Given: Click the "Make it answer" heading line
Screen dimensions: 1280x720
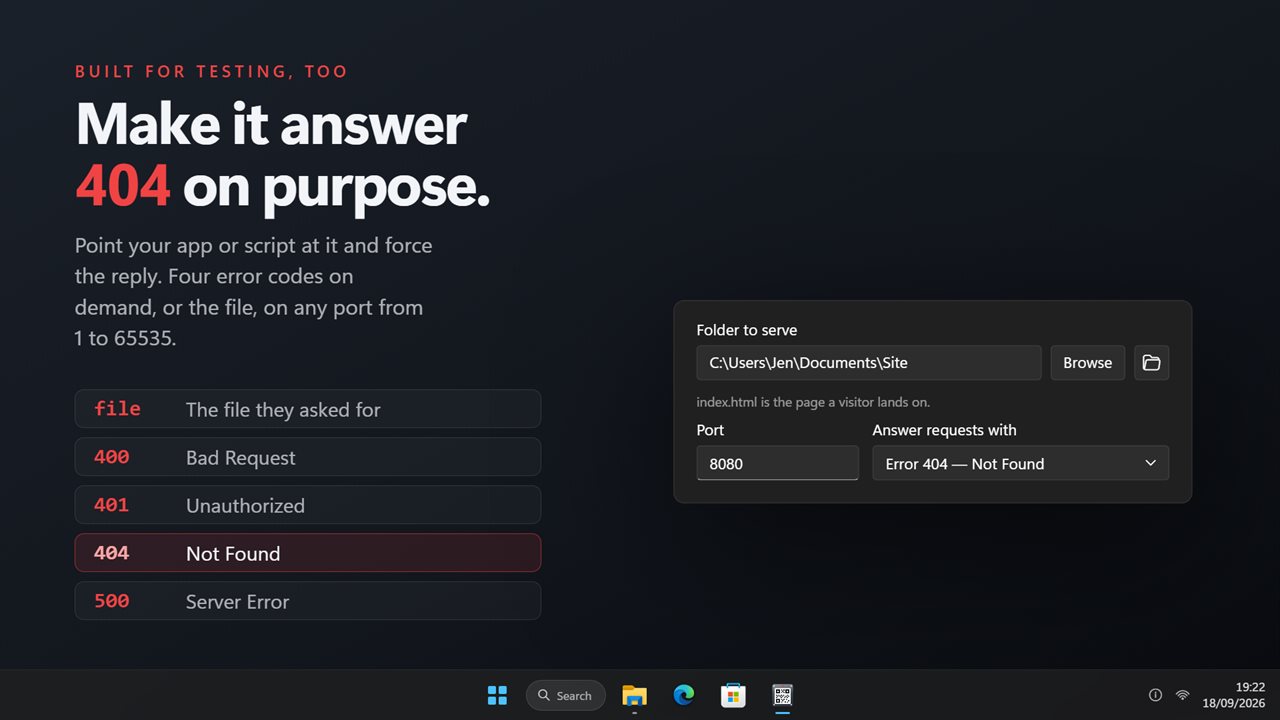Looking at the screenshot, I should [271, 125].
